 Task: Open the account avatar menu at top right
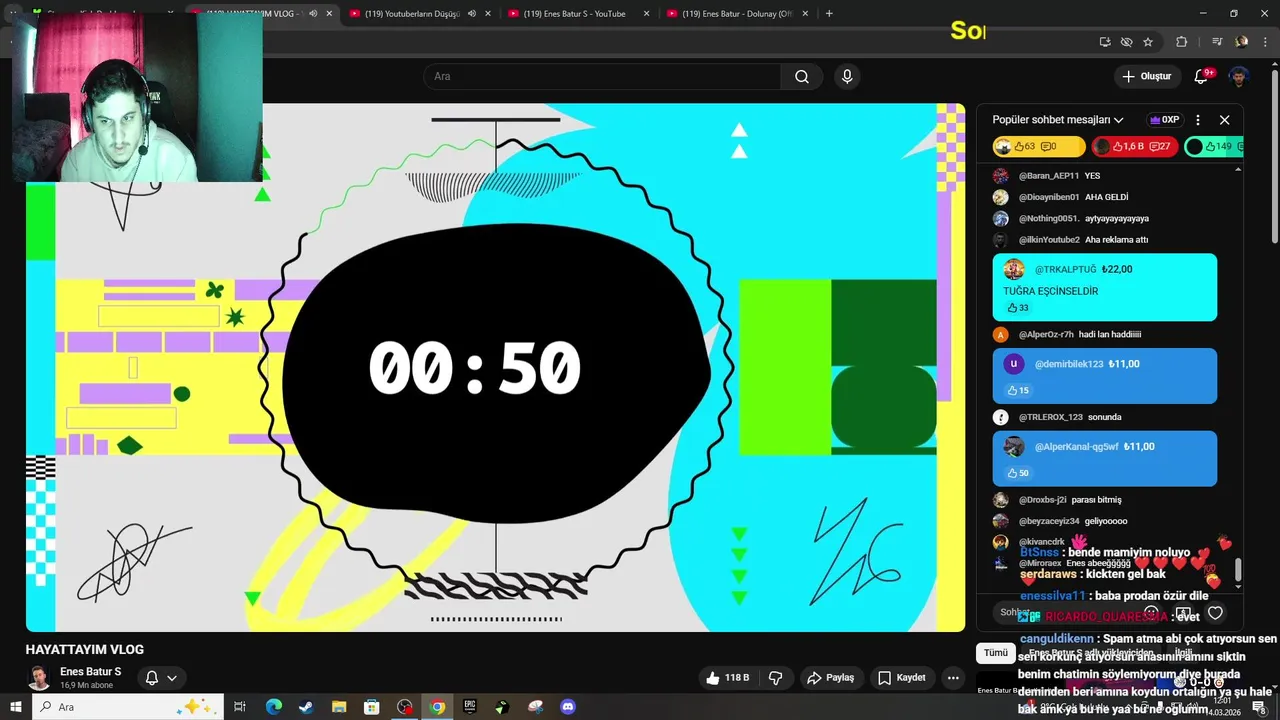1239,77
